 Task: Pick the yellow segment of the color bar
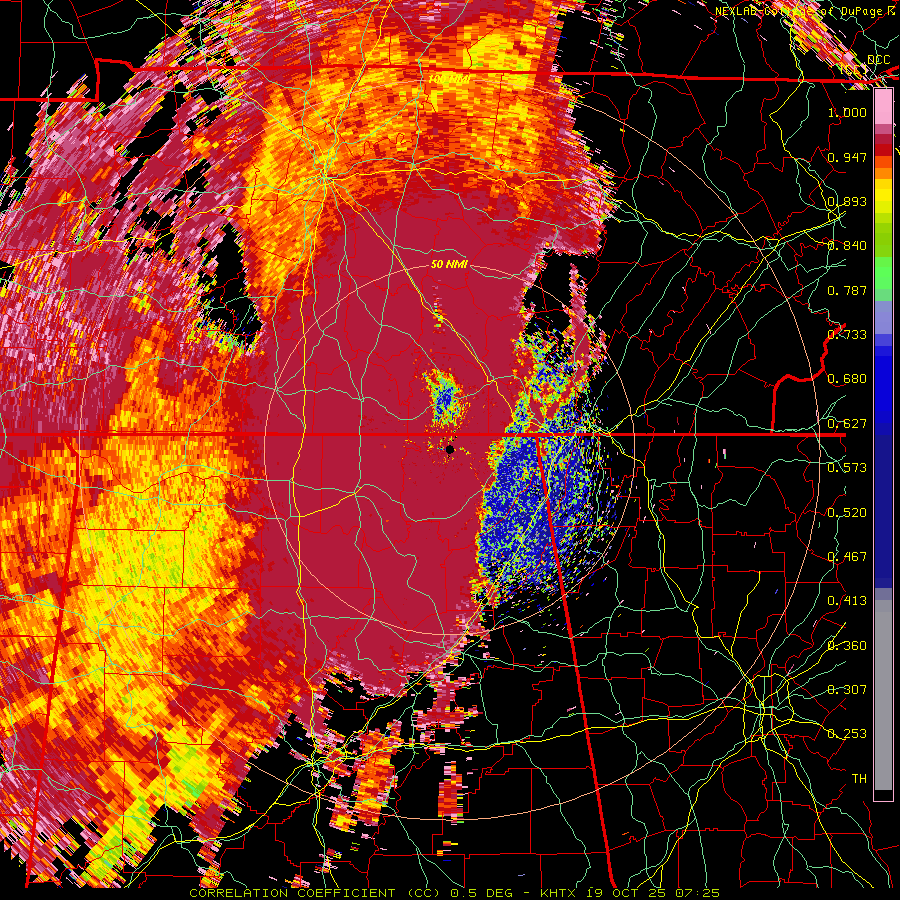pyautogui.click(x=883, y=195)
